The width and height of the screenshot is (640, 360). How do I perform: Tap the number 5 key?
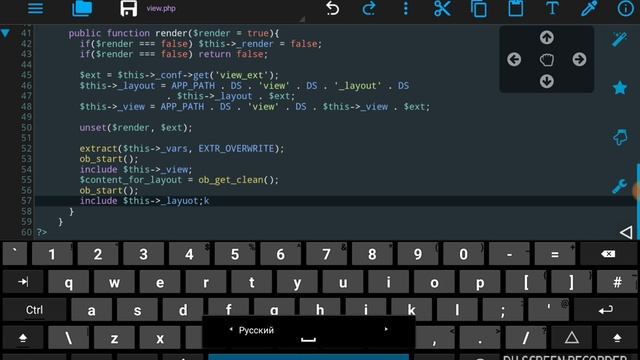[x=235, y=254]
